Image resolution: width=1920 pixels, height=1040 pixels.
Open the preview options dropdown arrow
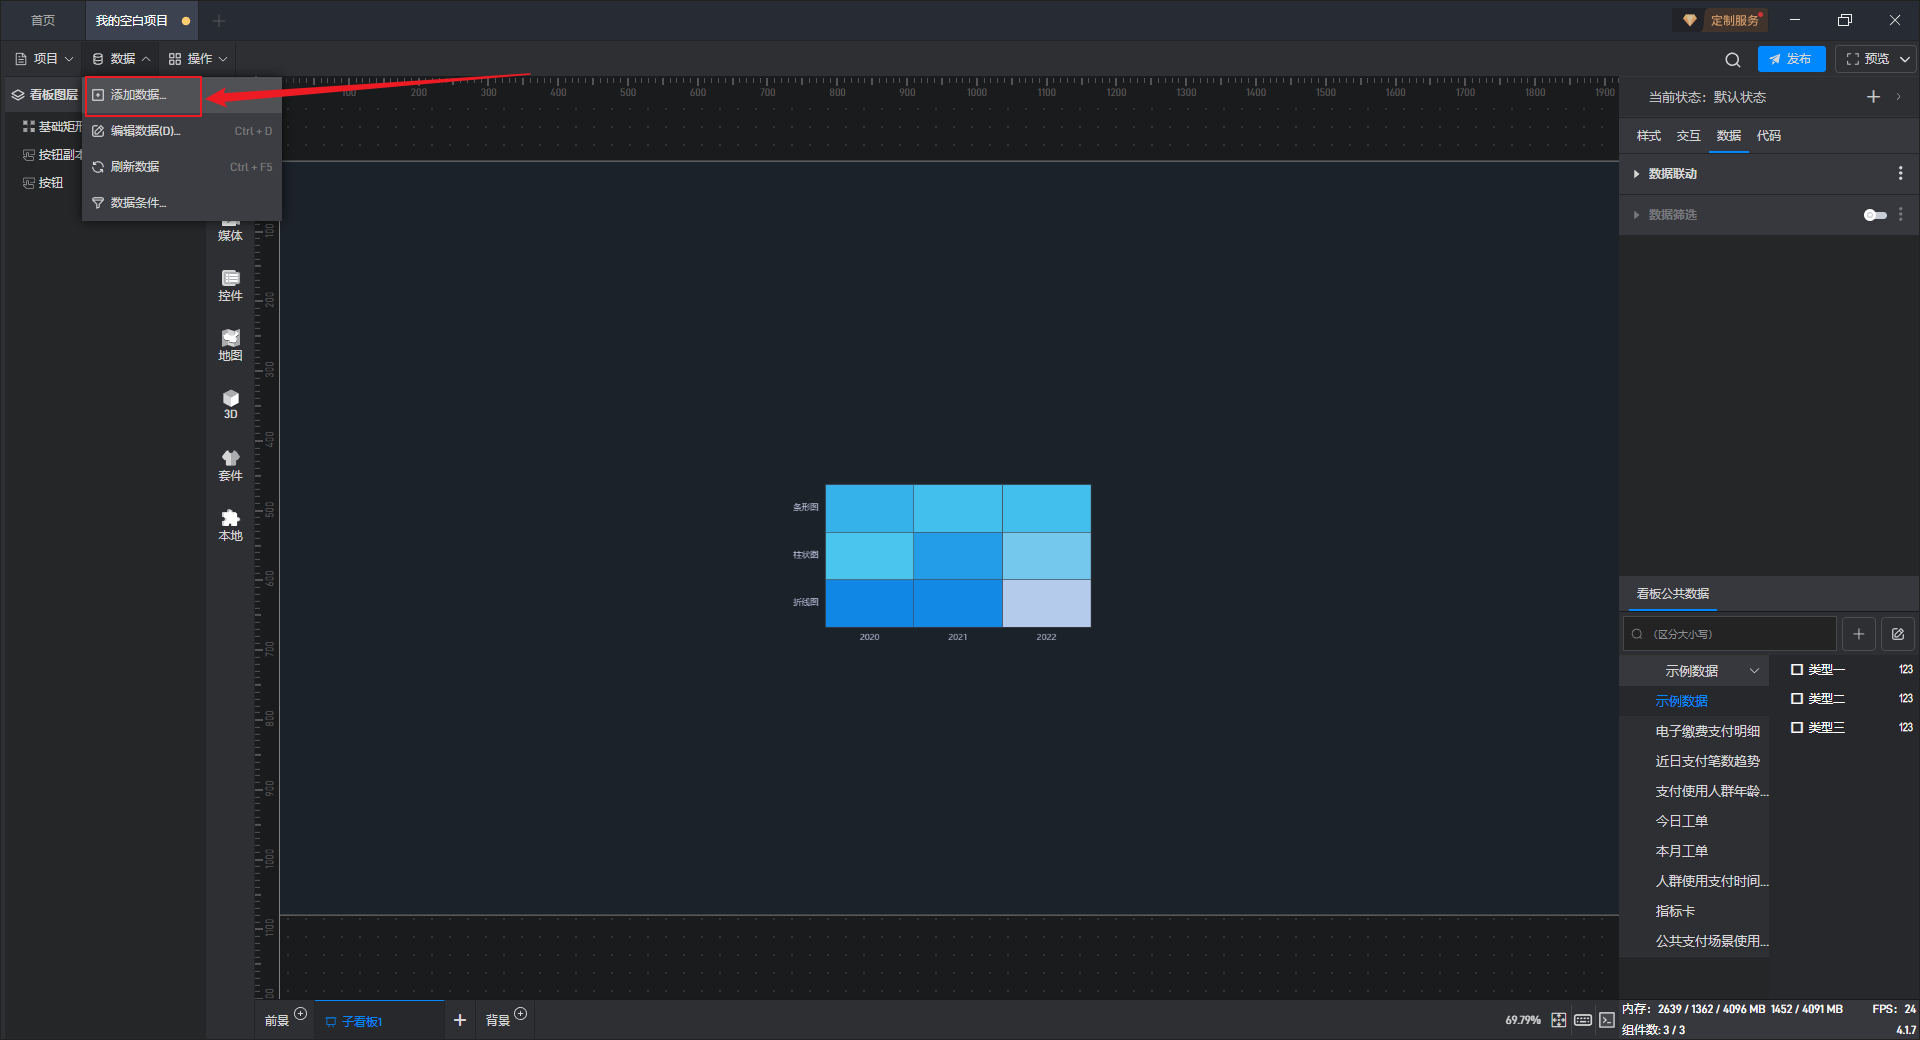1905,59
